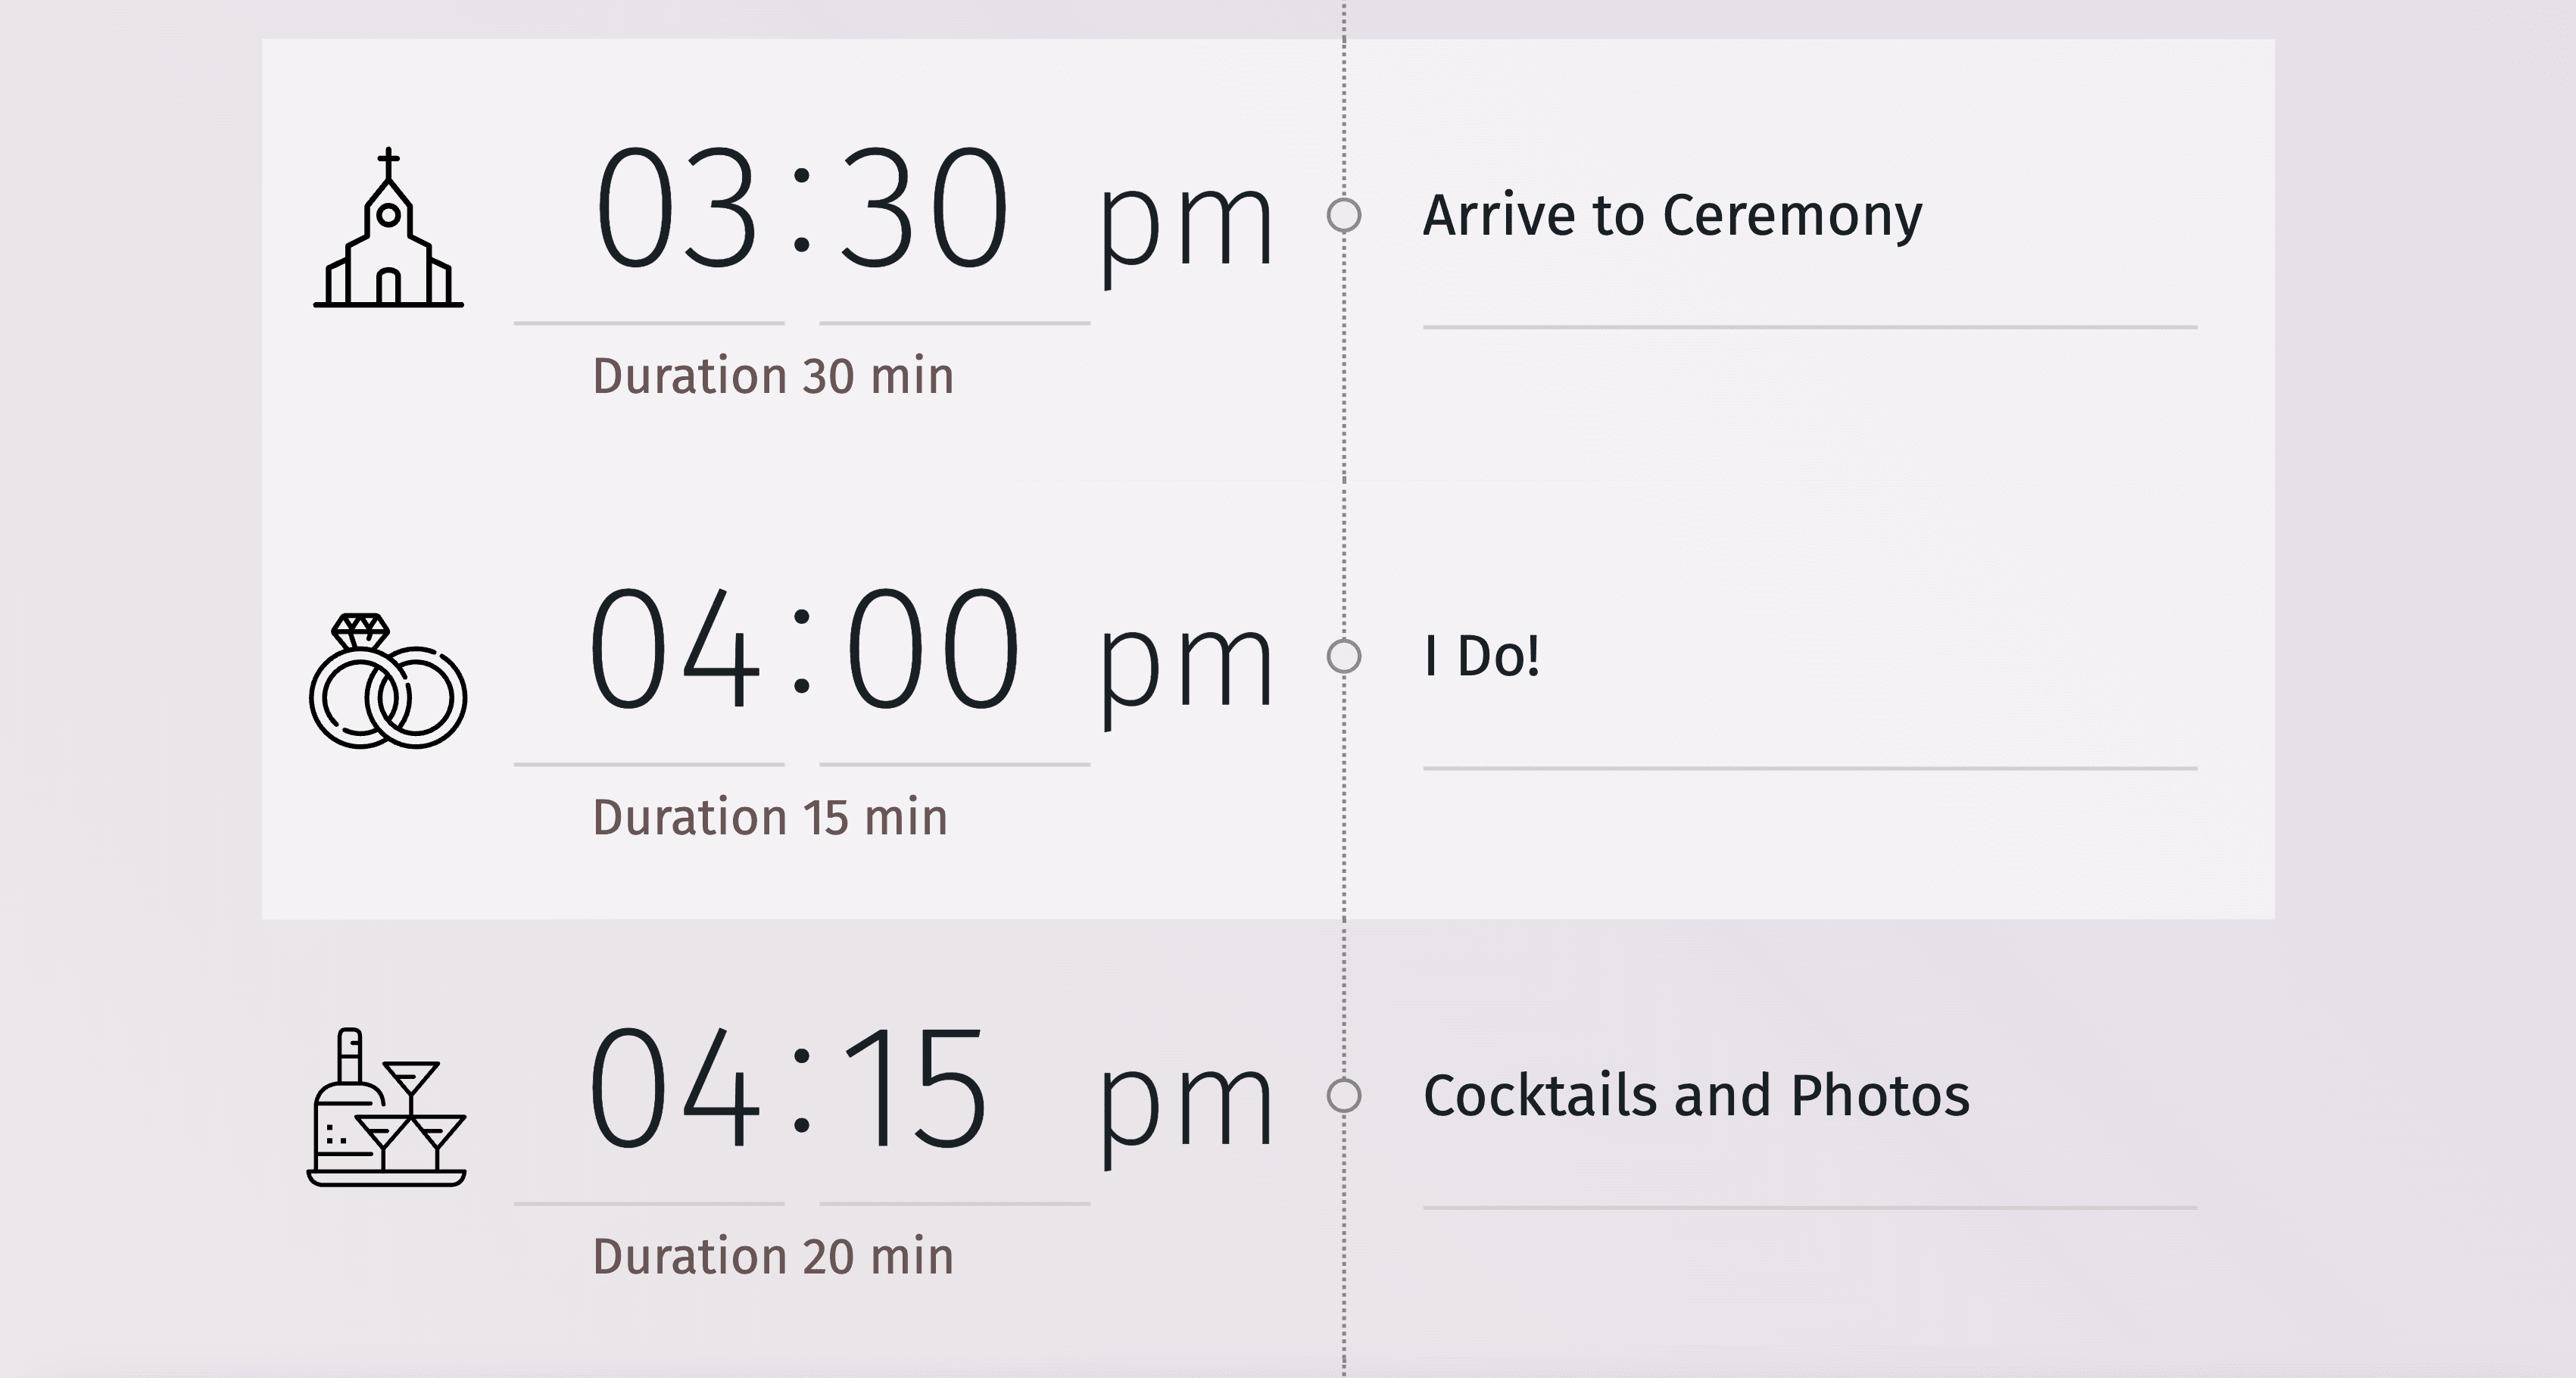Click the 04 hour of 04:00
The image size is (2576, 1378).
pos(673,649)
